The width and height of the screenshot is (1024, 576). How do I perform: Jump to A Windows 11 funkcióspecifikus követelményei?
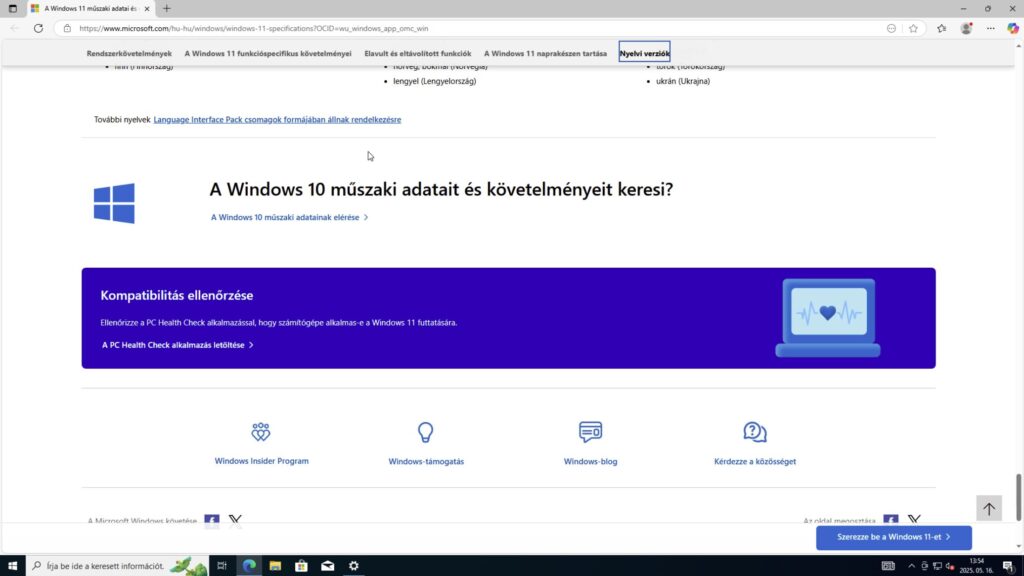[268, 54]
